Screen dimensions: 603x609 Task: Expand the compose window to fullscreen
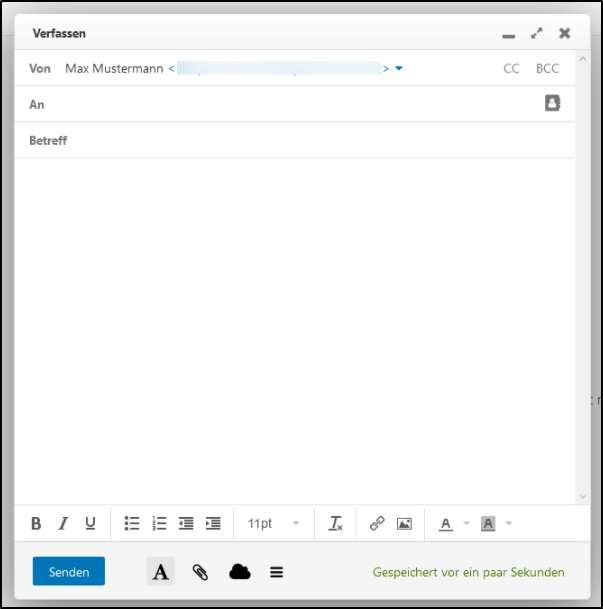pos(537,33)
